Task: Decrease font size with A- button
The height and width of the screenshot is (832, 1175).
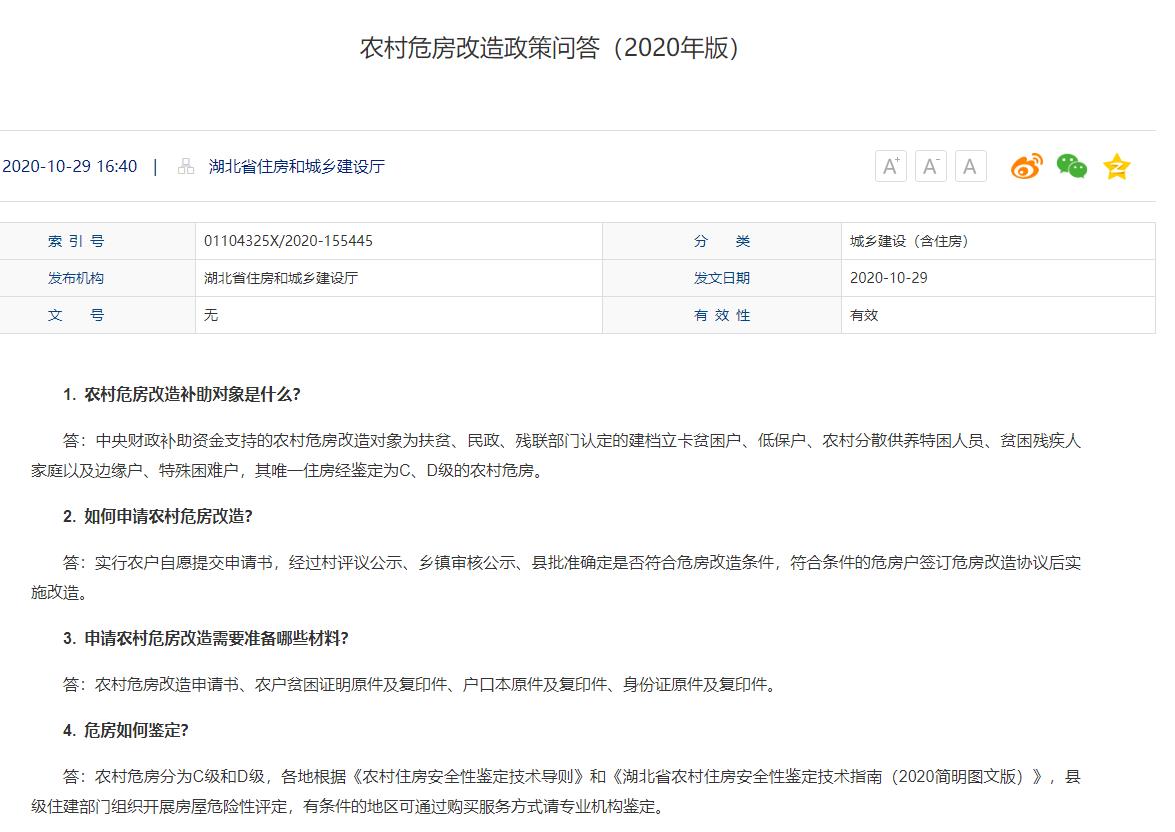Action: (x=930, y=166)
